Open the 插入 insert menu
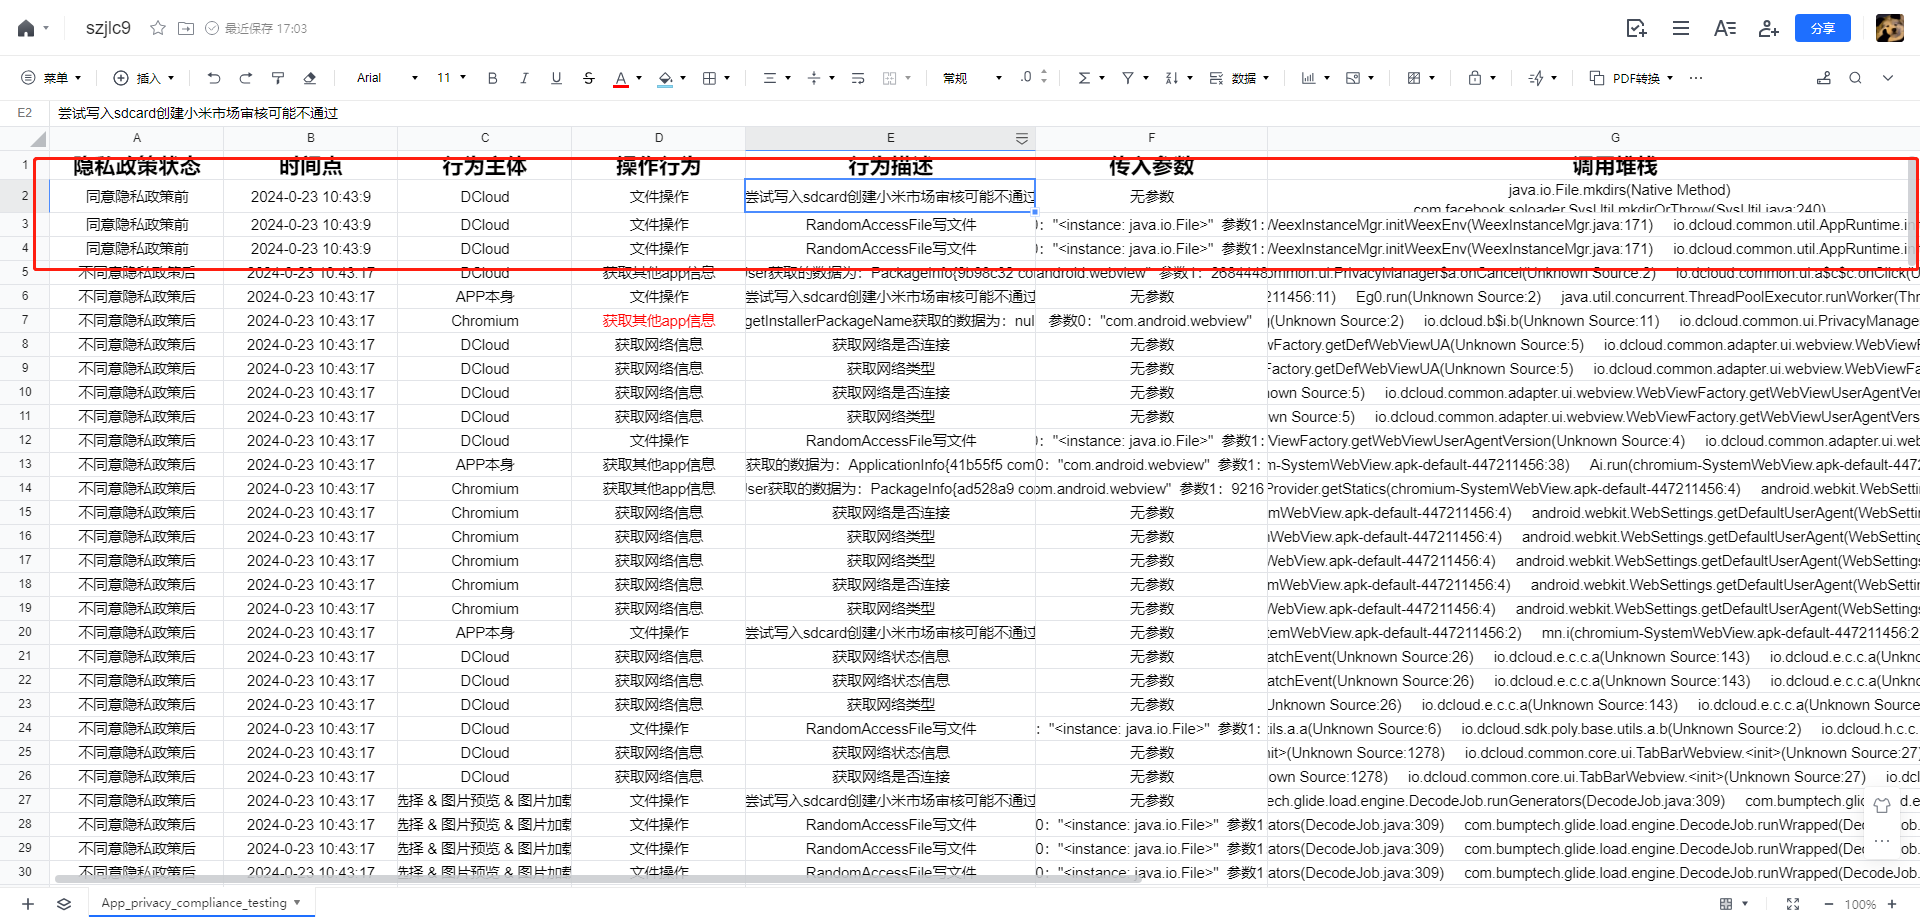1920x919 pixels. click(x=143, y=78)
